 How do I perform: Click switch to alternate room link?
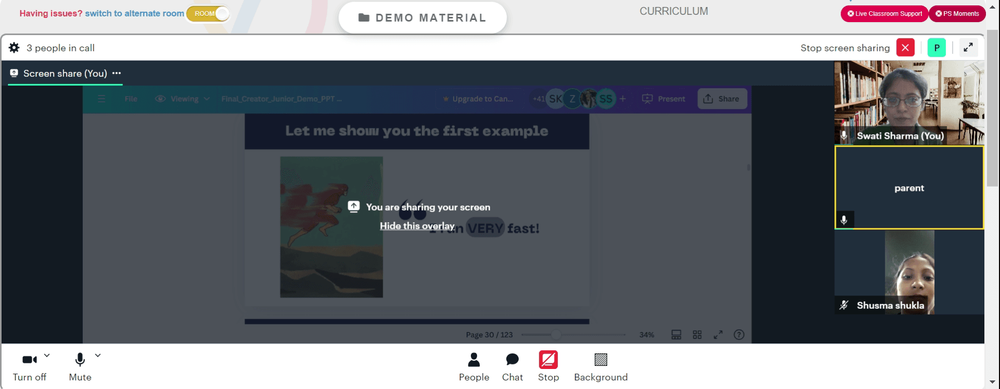pos(135,13)
